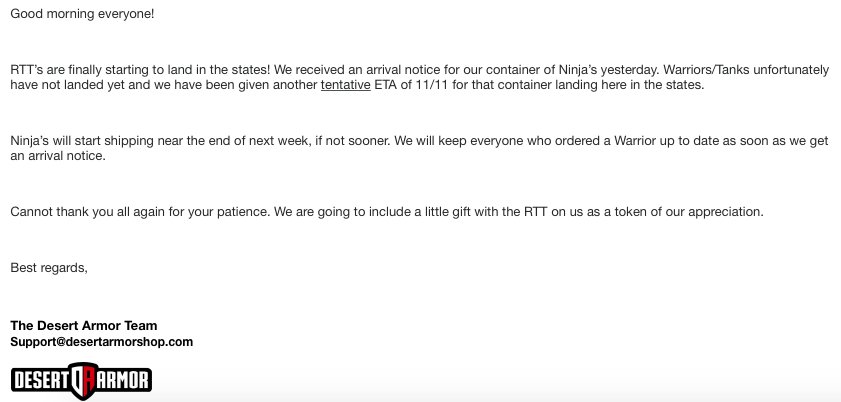Click The Desert Armor Team signature
This screenshot has height=402, width=841.
pyautogui.click(x=84, y=325)
